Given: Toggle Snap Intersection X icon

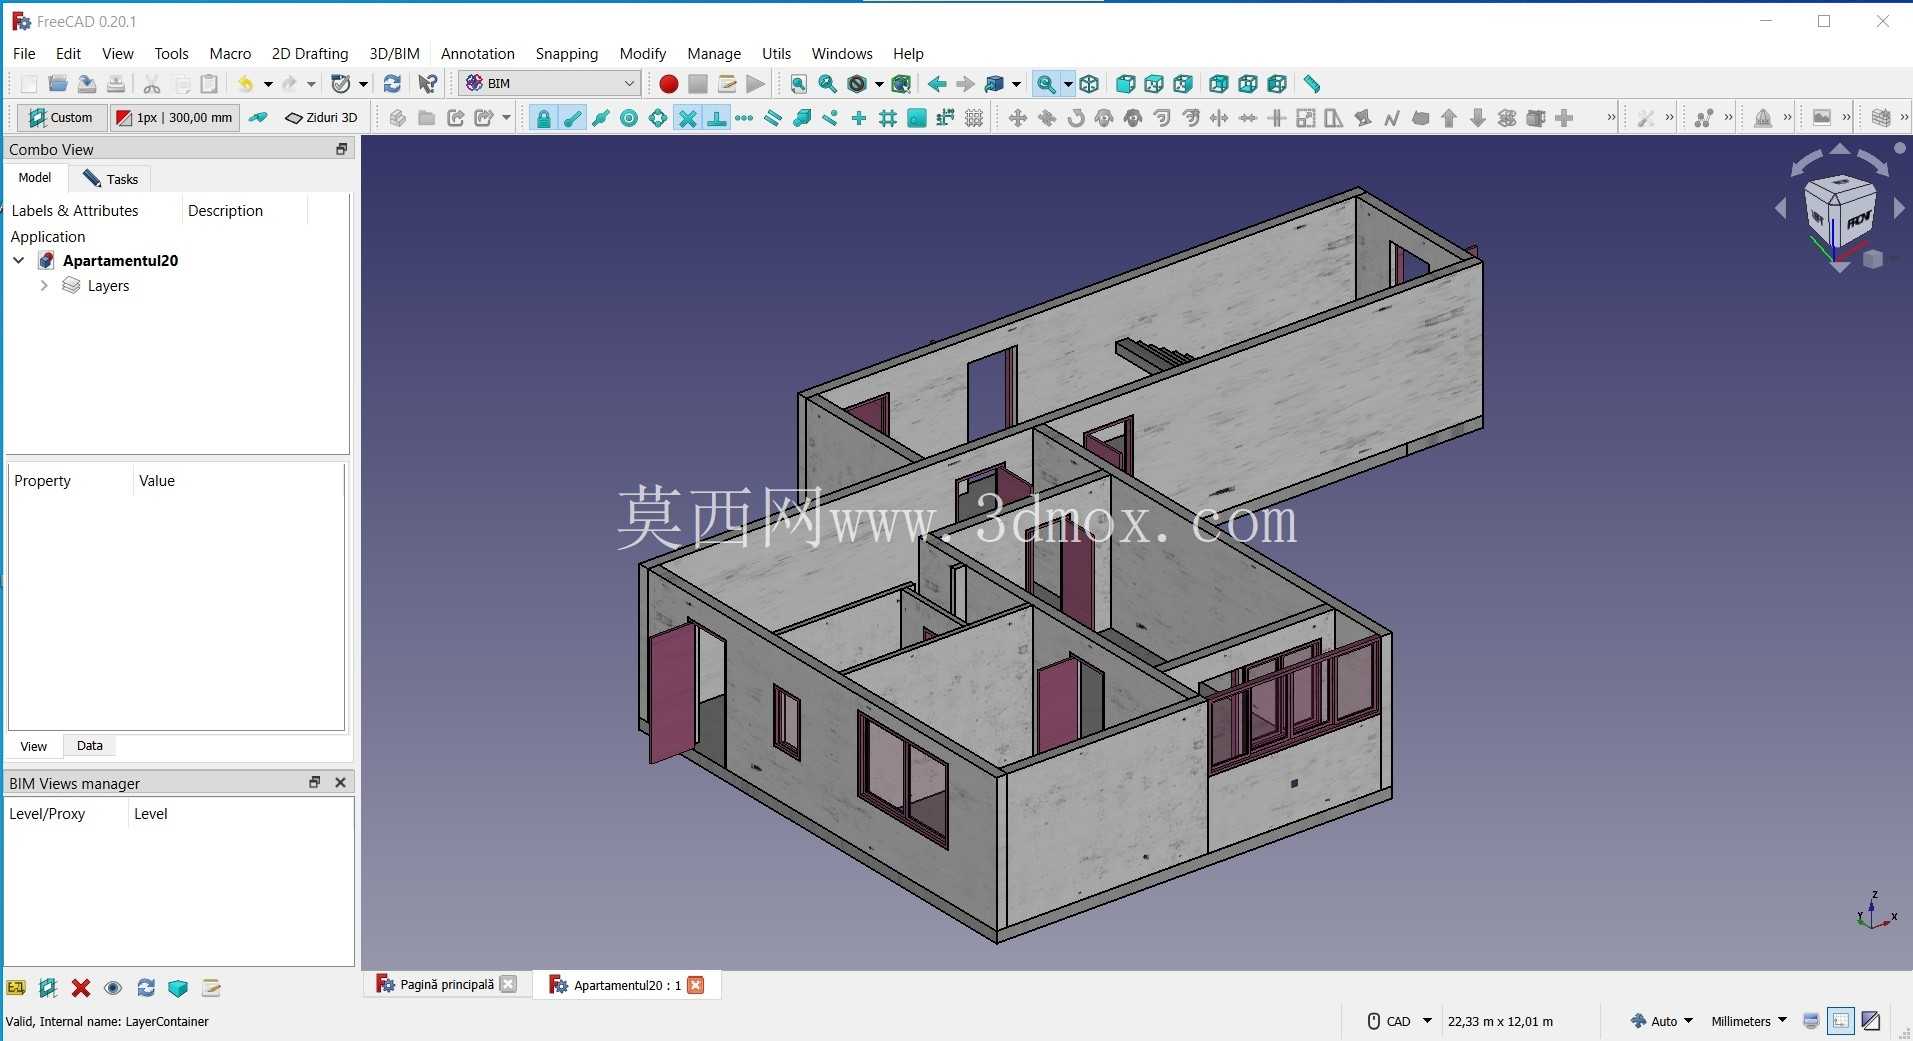Looking at the screenshot, I should click(x=687, y=118).
